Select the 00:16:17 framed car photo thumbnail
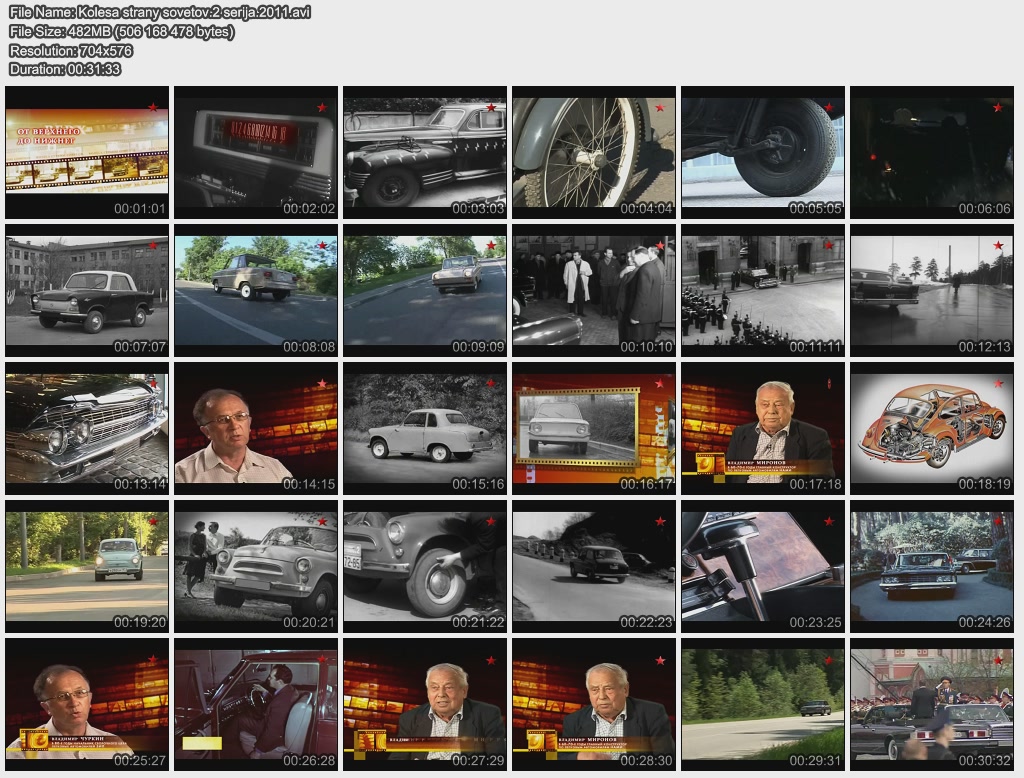This screenshot has width=1024, height=778. coord(594,428)
